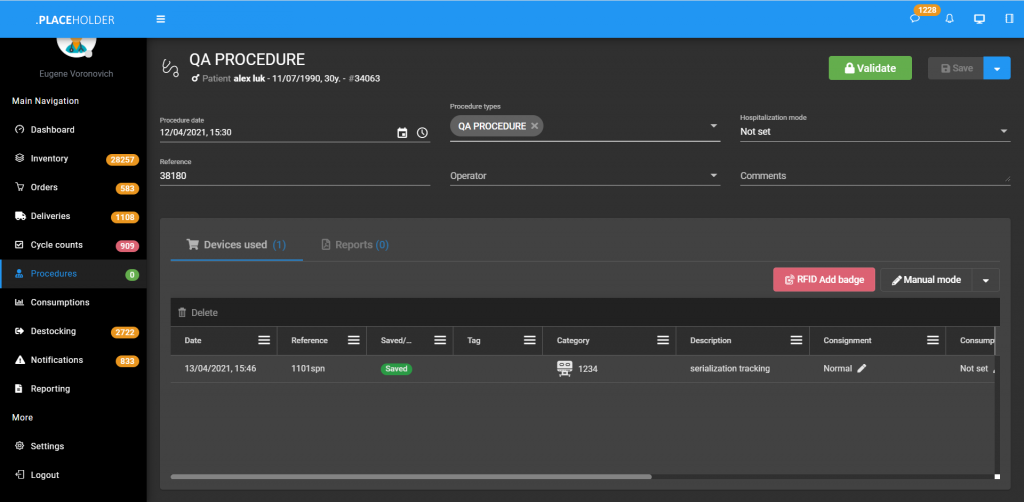Click the green Validate button
The height and width of the screenshot is (502, 1024).
(870, 68)
